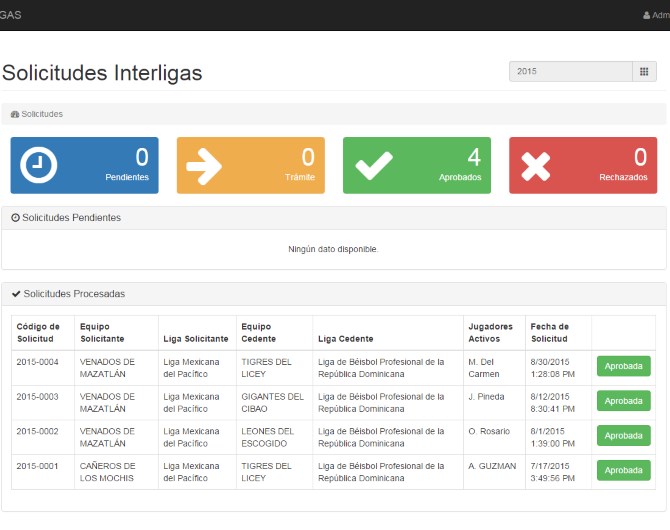Click the checkmark icon in Aprobados card
670x530 pixels.
(x=374, y=166)
